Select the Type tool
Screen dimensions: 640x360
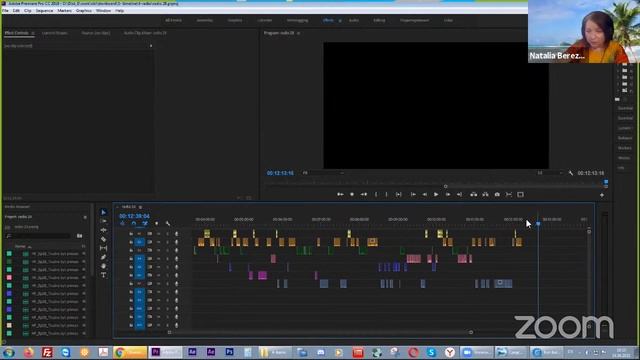(x=103, y=275)
